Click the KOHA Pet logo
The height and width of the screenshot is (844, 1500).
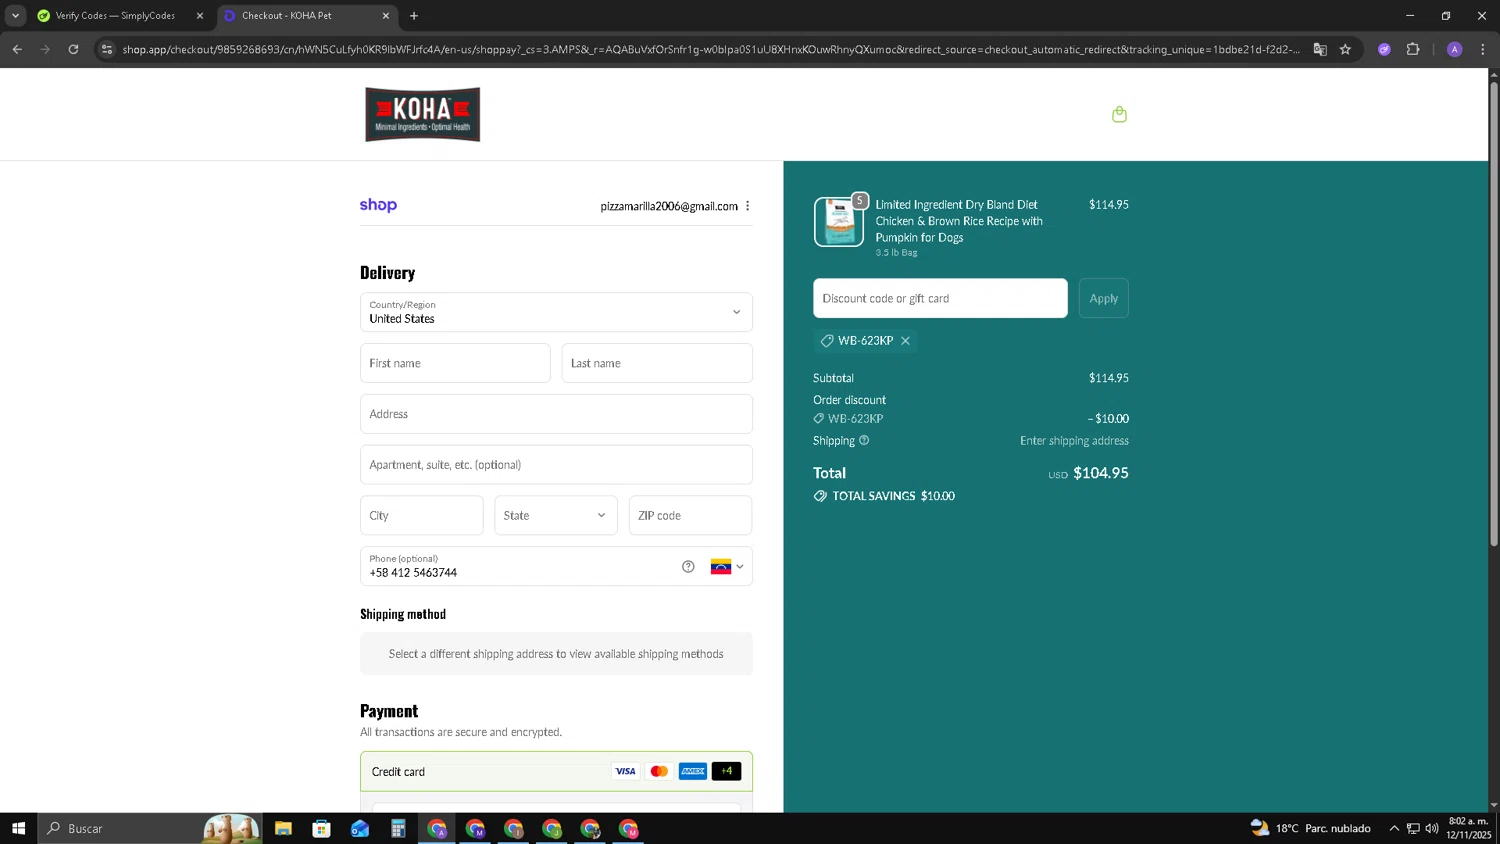tap(422, 114)
